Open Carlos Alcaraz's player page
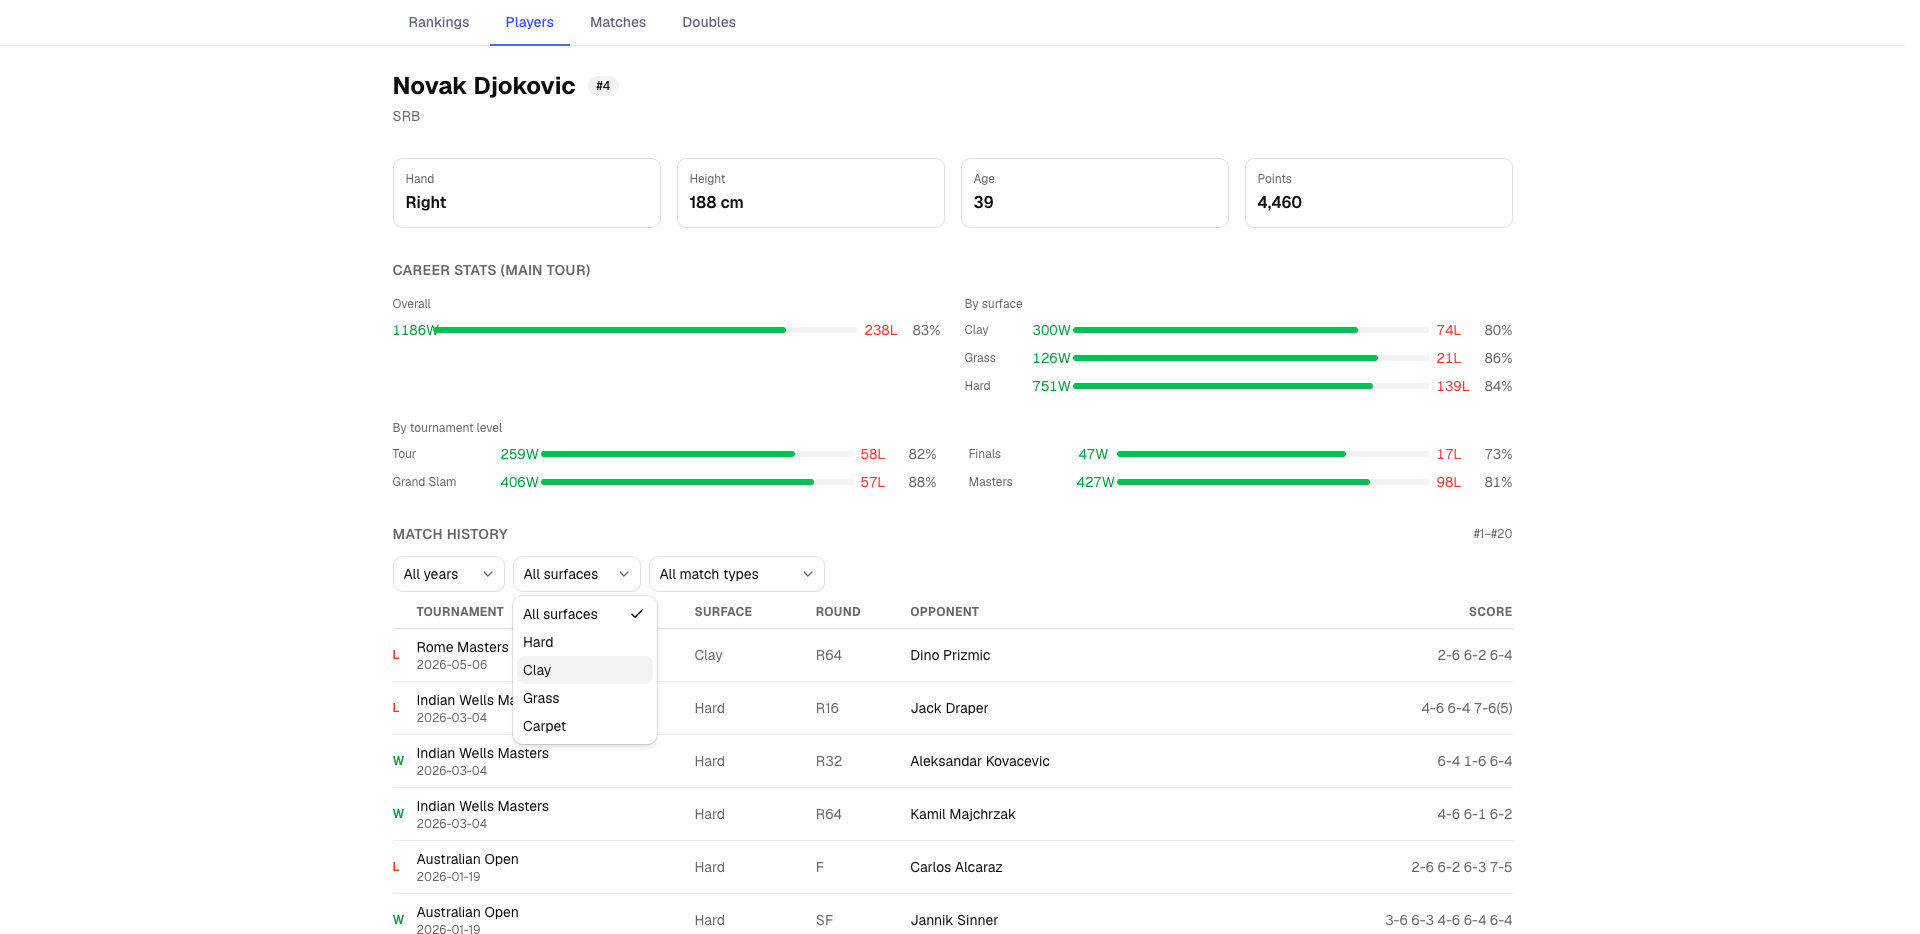 click(x=956, y=867)
